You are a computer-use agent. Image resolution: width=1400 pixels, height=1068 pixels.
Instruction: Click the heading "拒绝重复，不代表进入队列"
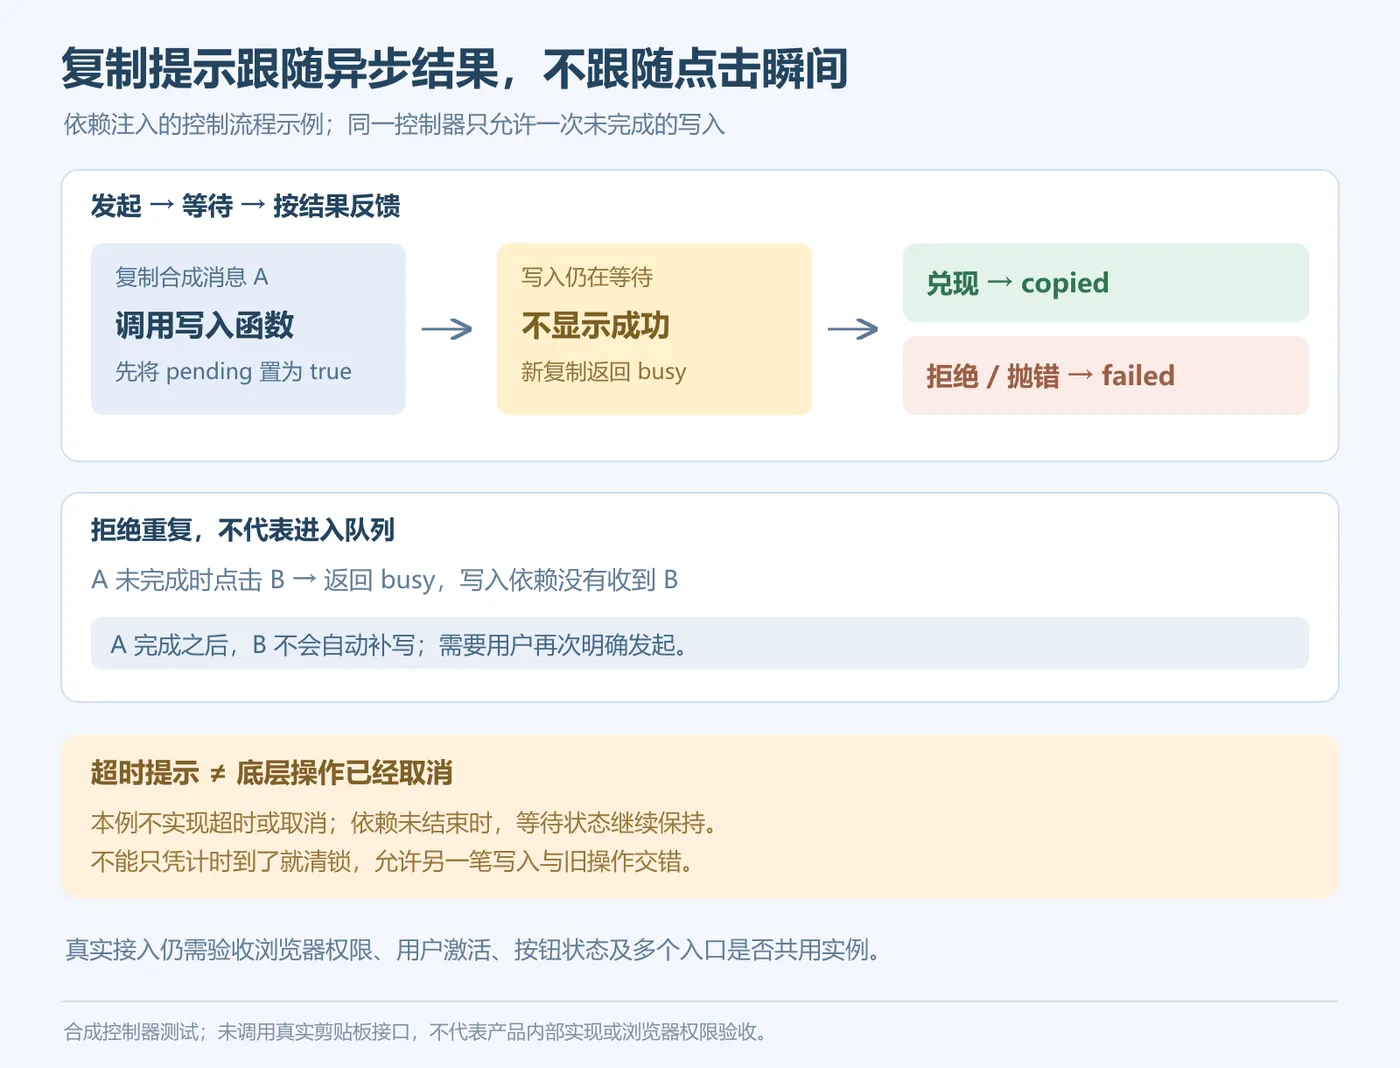(243, 530)
